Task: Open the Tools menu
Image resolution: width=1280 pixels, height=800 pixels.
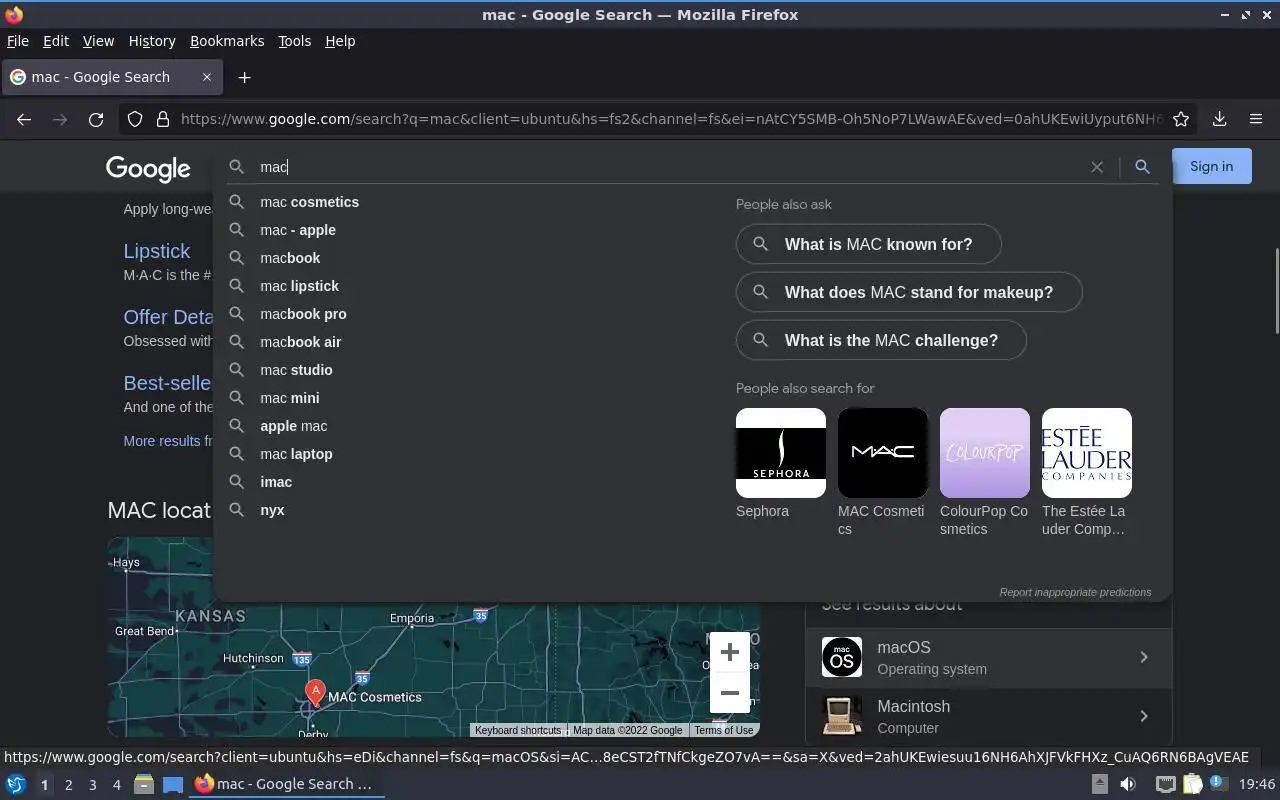Action: click(x=294, y=41)
